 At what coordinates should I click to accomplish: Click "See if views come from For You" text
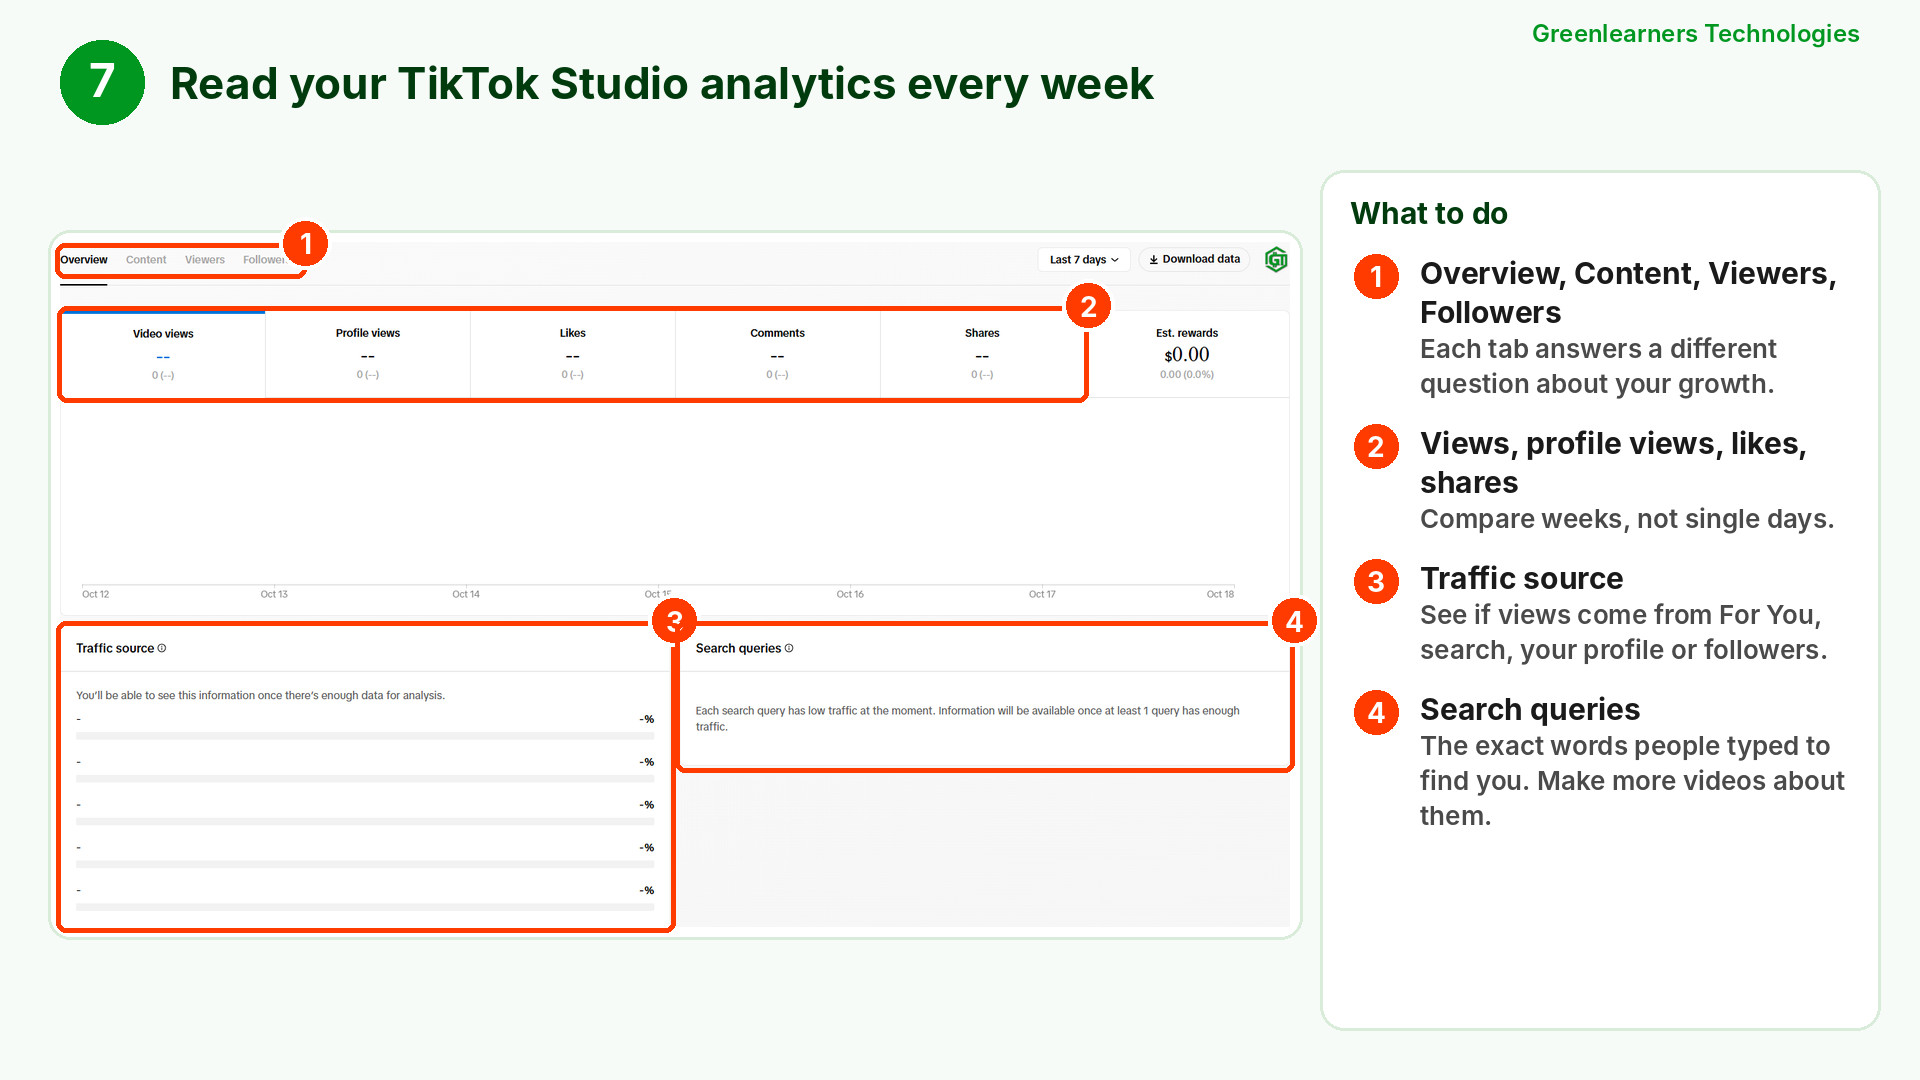point(1623,633)
